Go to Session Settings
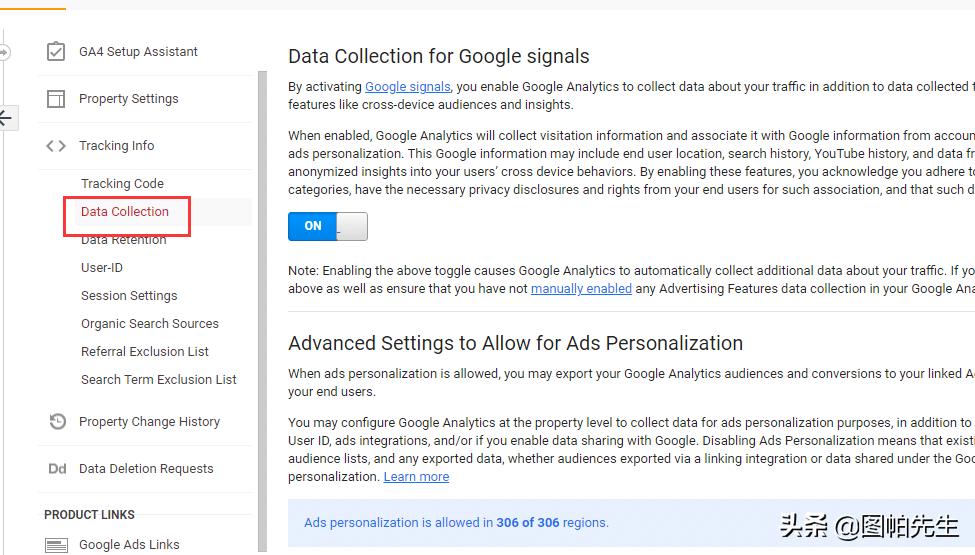This screenshot has height=555, width=975. pos(129,296)
